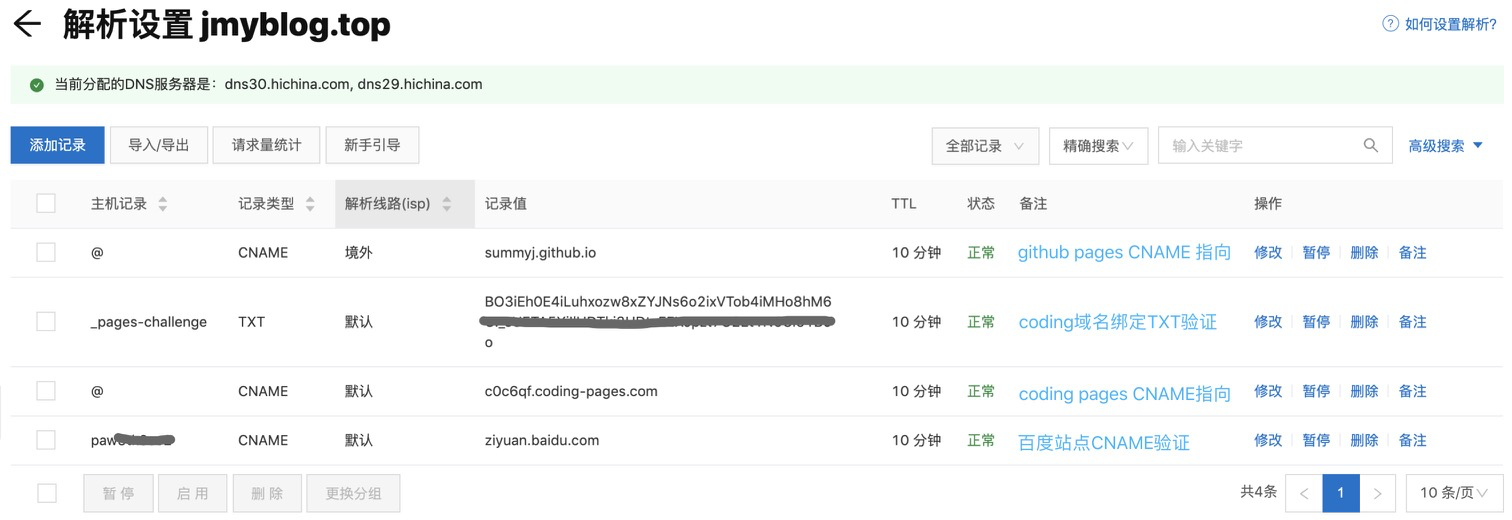1512x520 pixels.
Task: Click the 更换分组 bulk button
Action: coord(353,493)
